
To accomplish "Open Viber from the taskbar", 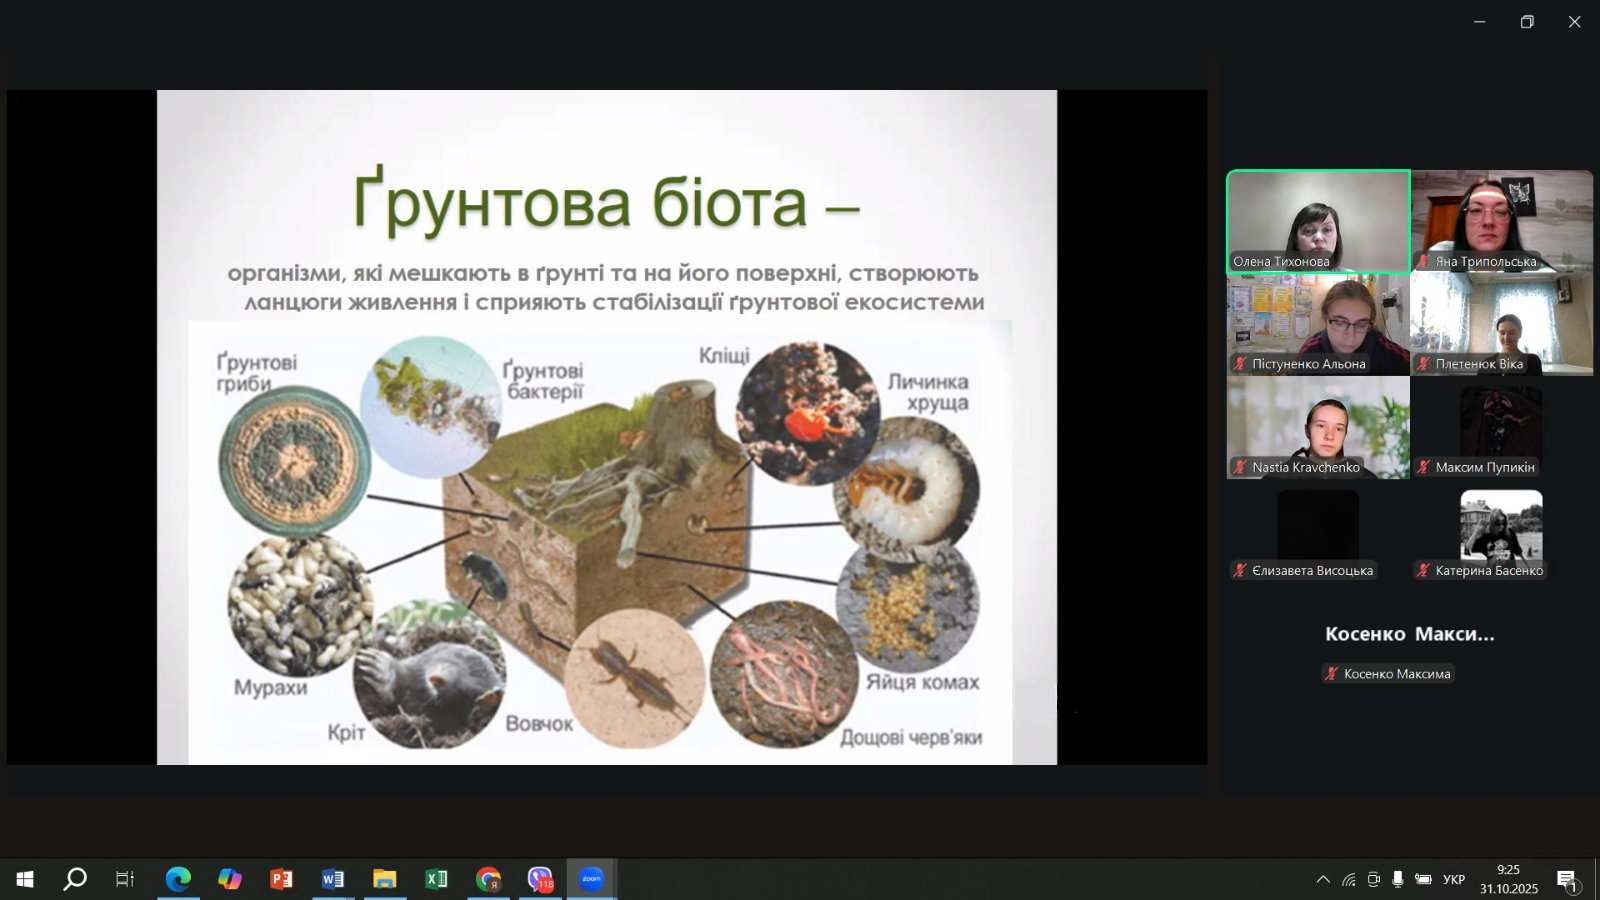I will [x=540, y=879].
